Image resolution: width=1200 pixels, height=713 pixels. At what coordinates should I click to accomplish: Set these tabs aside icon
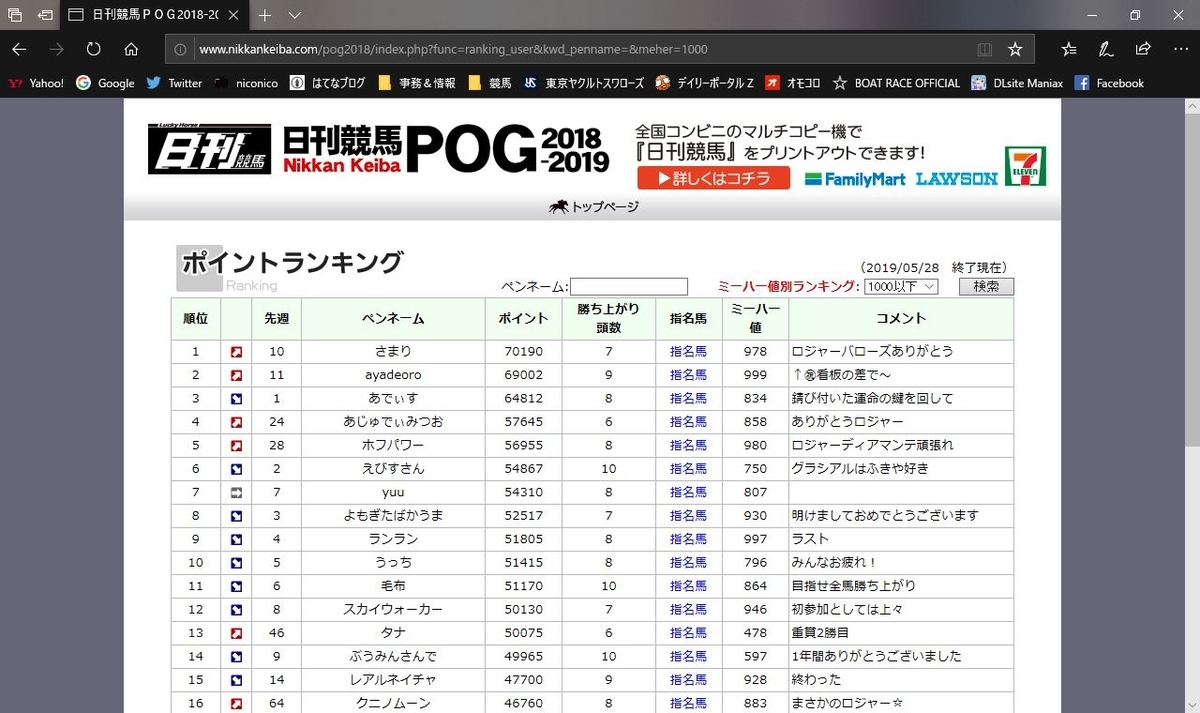tap(45, 16)
